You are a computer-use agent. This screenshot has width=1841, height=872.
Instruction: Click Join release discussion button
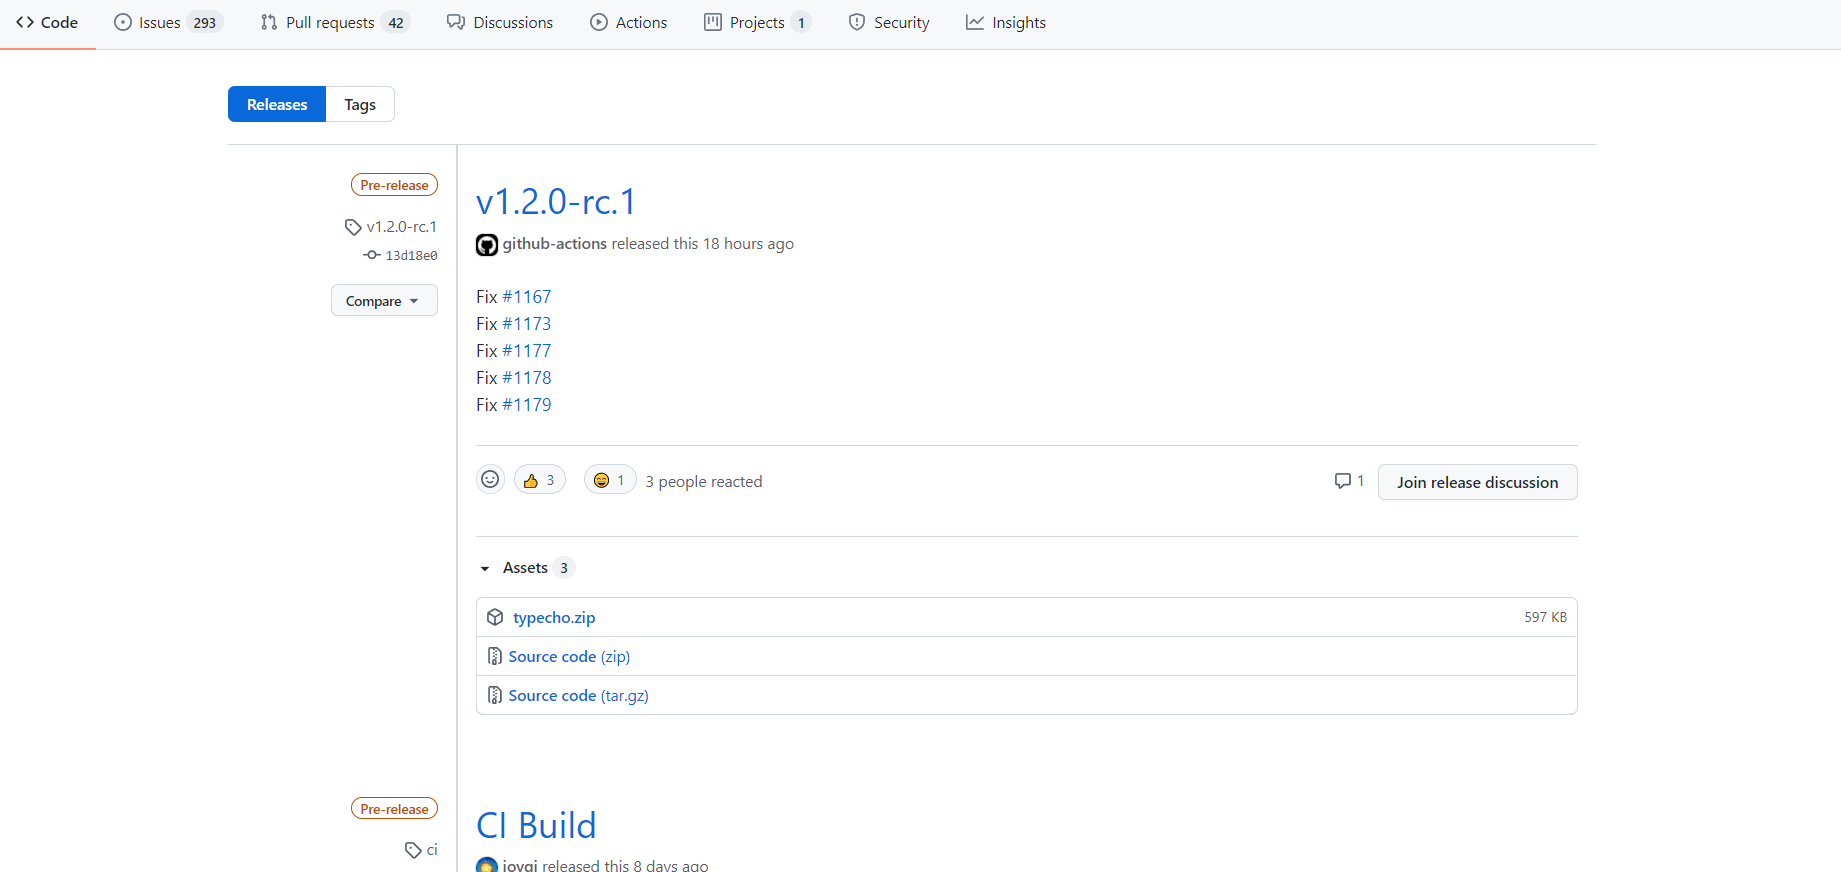1477,482
